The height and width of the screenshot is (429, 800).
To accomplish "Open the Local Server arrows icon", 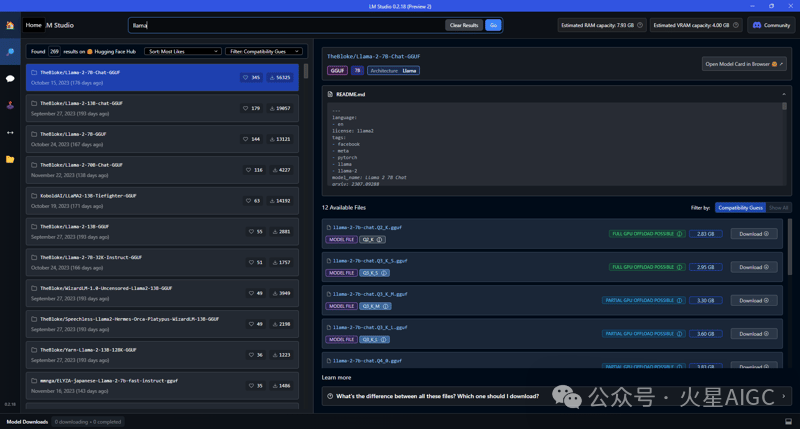I will click(x=10, y=133).
